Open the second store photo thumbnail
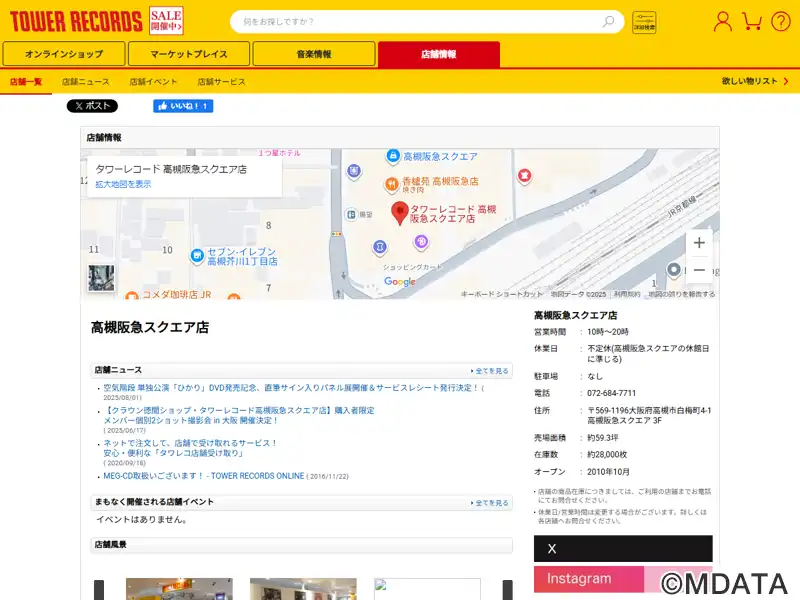The image size is (800, 600). 303,589
